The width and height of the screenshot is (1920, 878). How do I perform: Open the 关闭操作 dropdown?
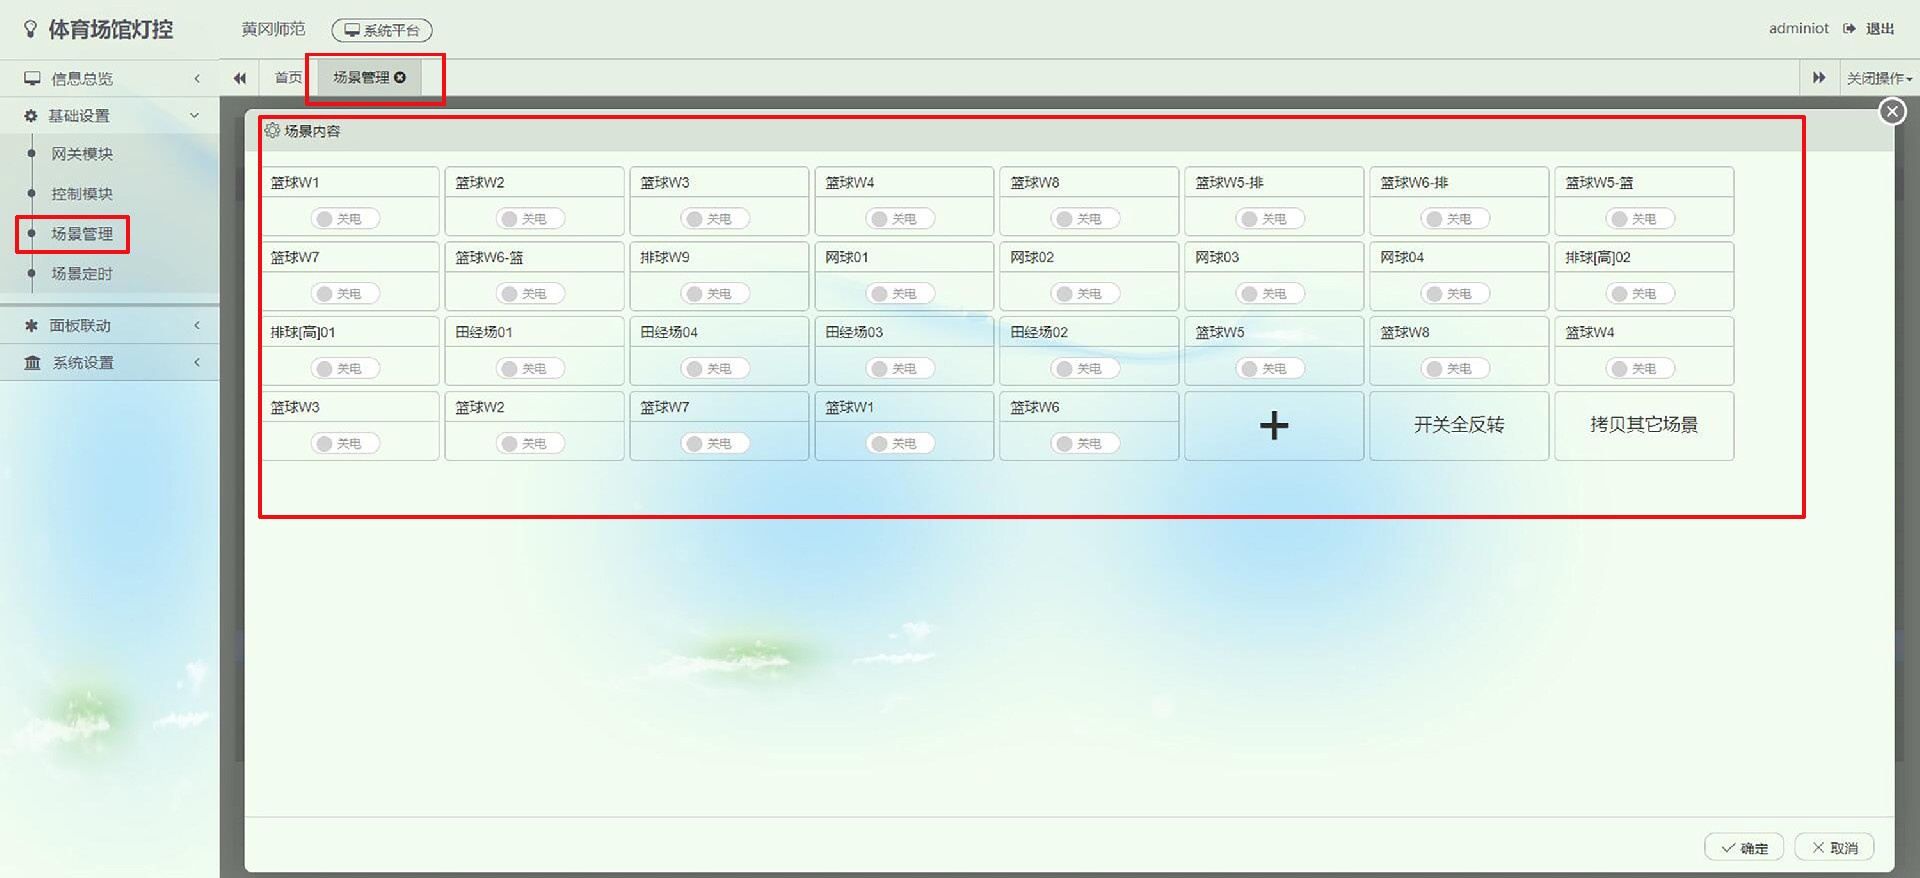click(x=1878, y=78)
